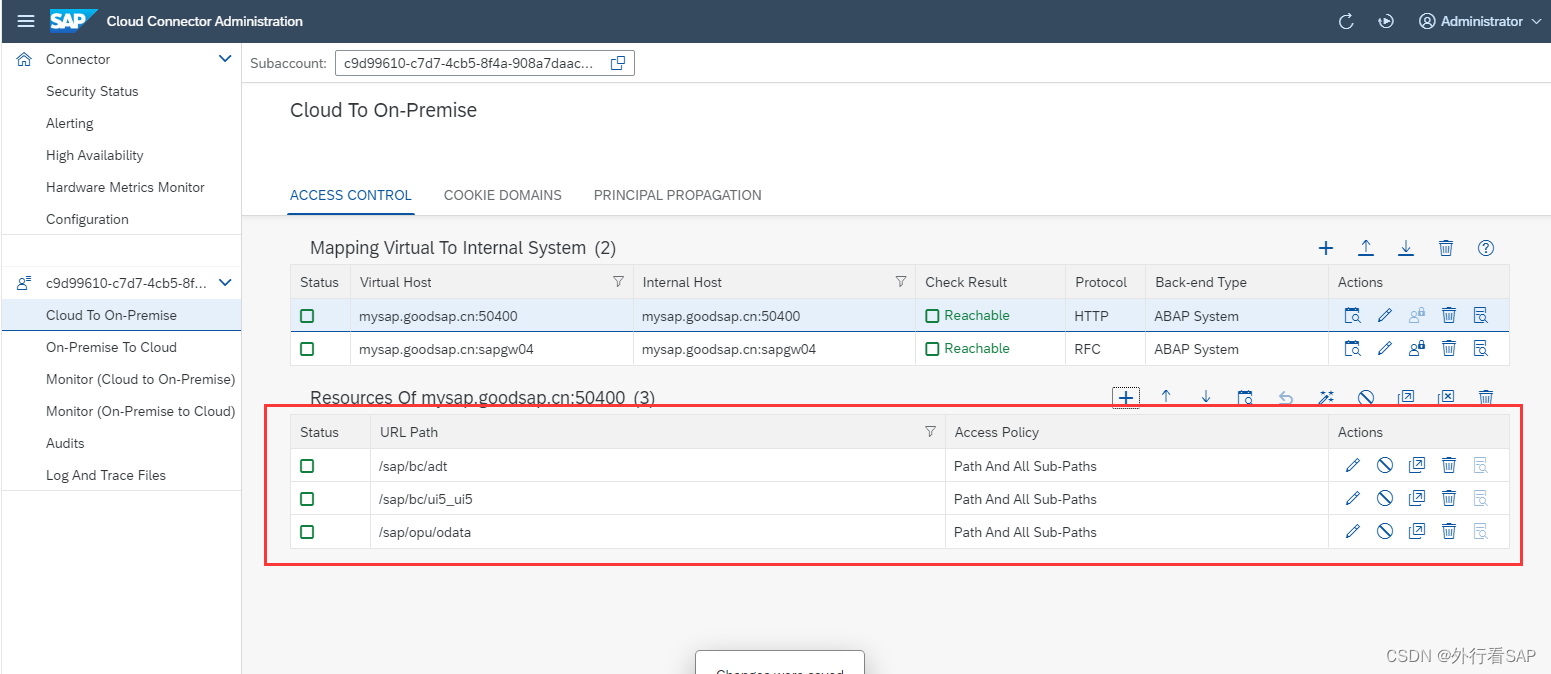Viewport: 1551px width, 674px height.
Task: Edit the mysap.goodsap.cn:sapgw04 mapping
Action: coord(1385,349)
